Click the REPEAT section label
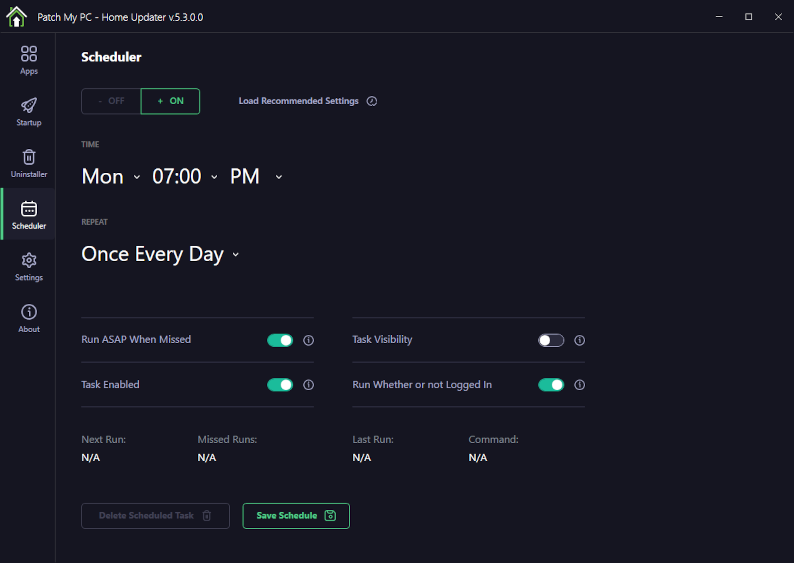This screenshot has height=563, width=794. click(x=94, y=222)
